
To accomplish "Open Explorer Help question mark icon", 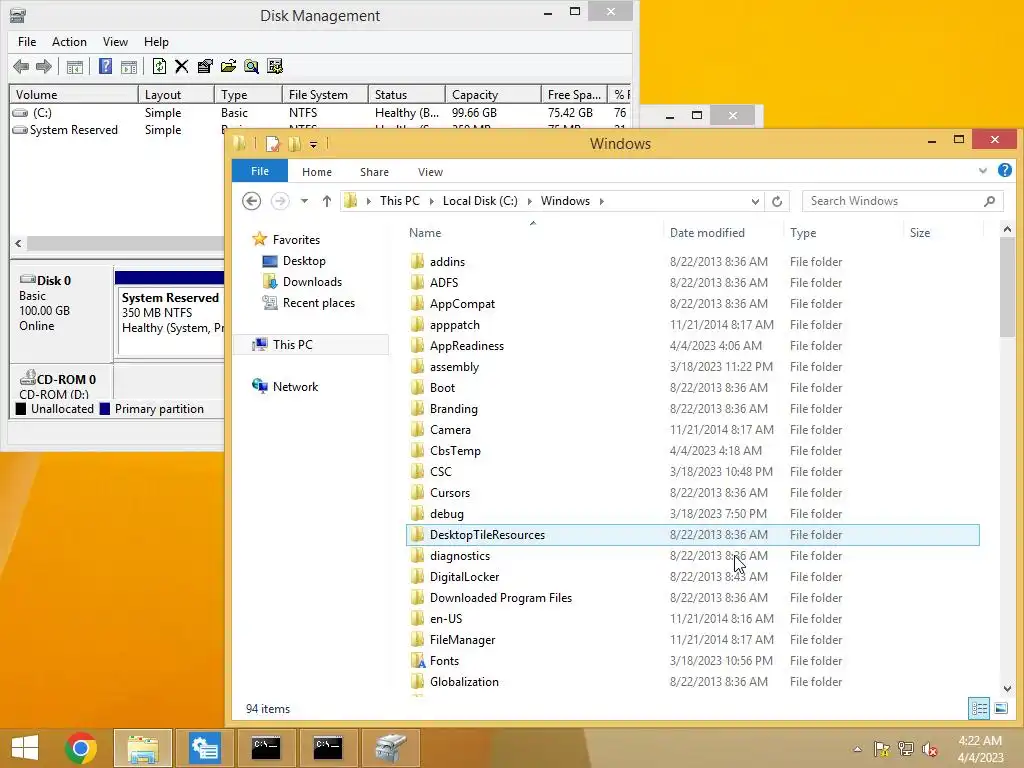I will tap(1005, 170).
